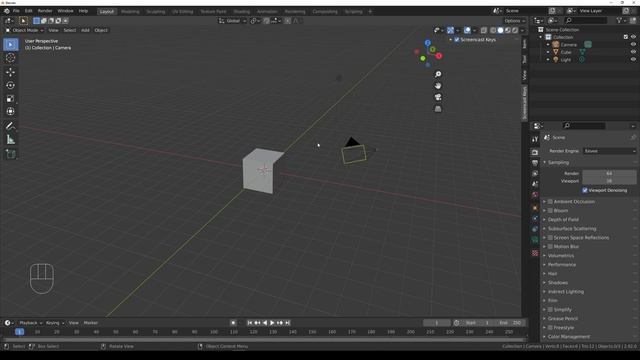Select the Scale tool

tap(11, 98)
